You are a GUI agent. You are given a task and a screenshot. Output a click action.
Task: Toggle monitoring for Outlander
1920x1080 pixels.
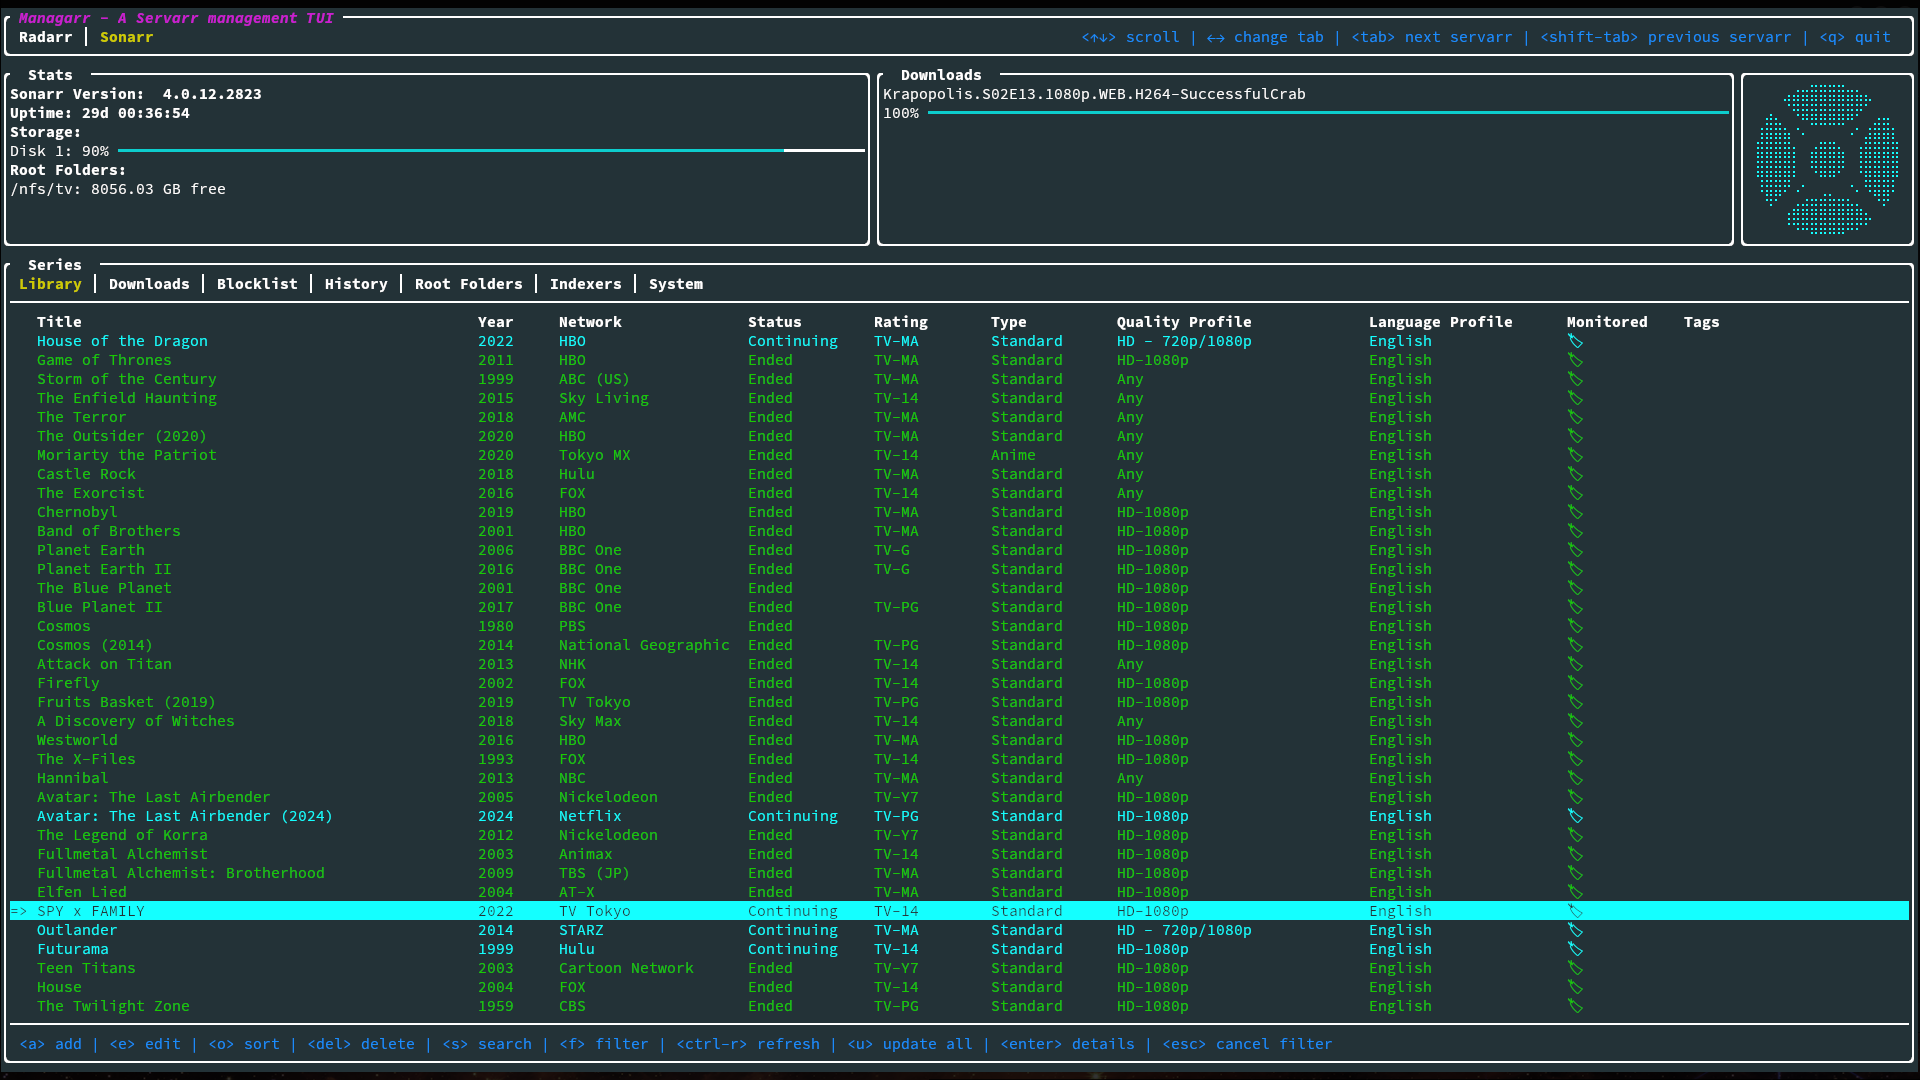pyautogui.click(x=1576, y=930)
